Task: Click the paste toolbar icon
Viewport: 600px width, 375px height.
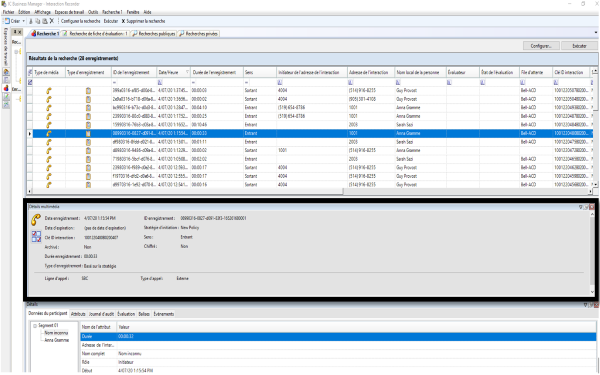Action: click(45, 21)
